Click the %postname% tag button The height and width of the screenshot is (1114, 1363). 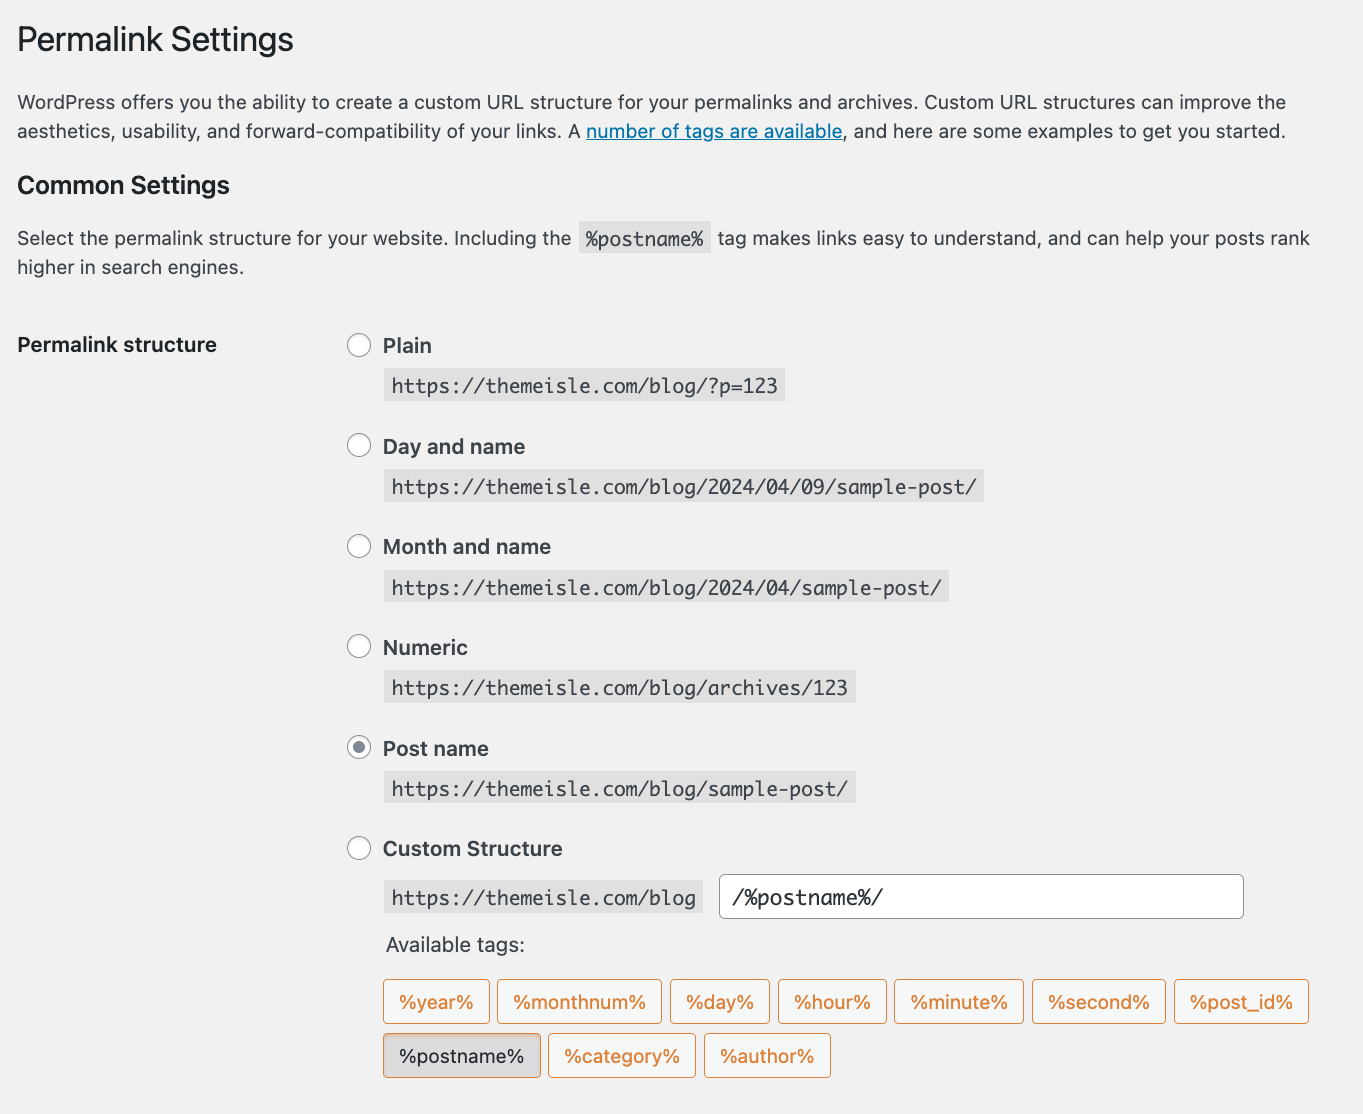pos(461,1055)
